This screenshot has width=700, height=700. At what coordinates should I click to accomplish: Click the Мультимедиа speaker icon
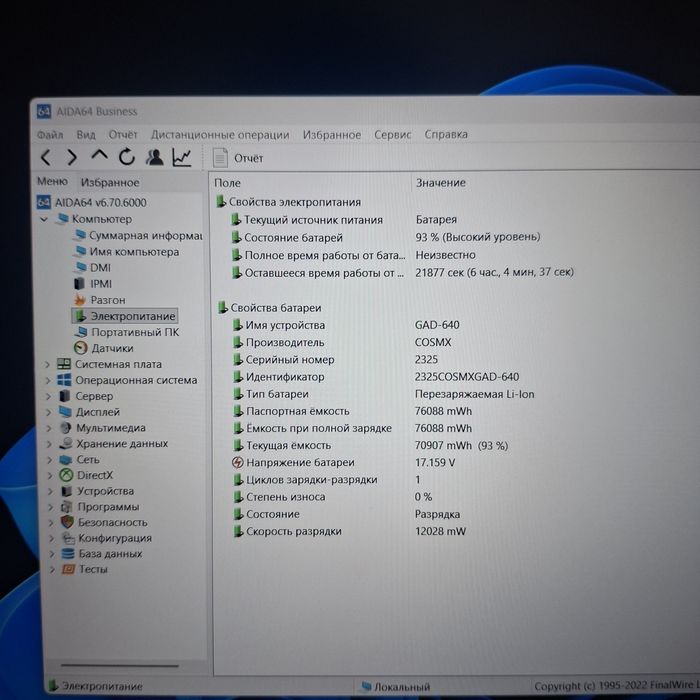coord(66,428)
